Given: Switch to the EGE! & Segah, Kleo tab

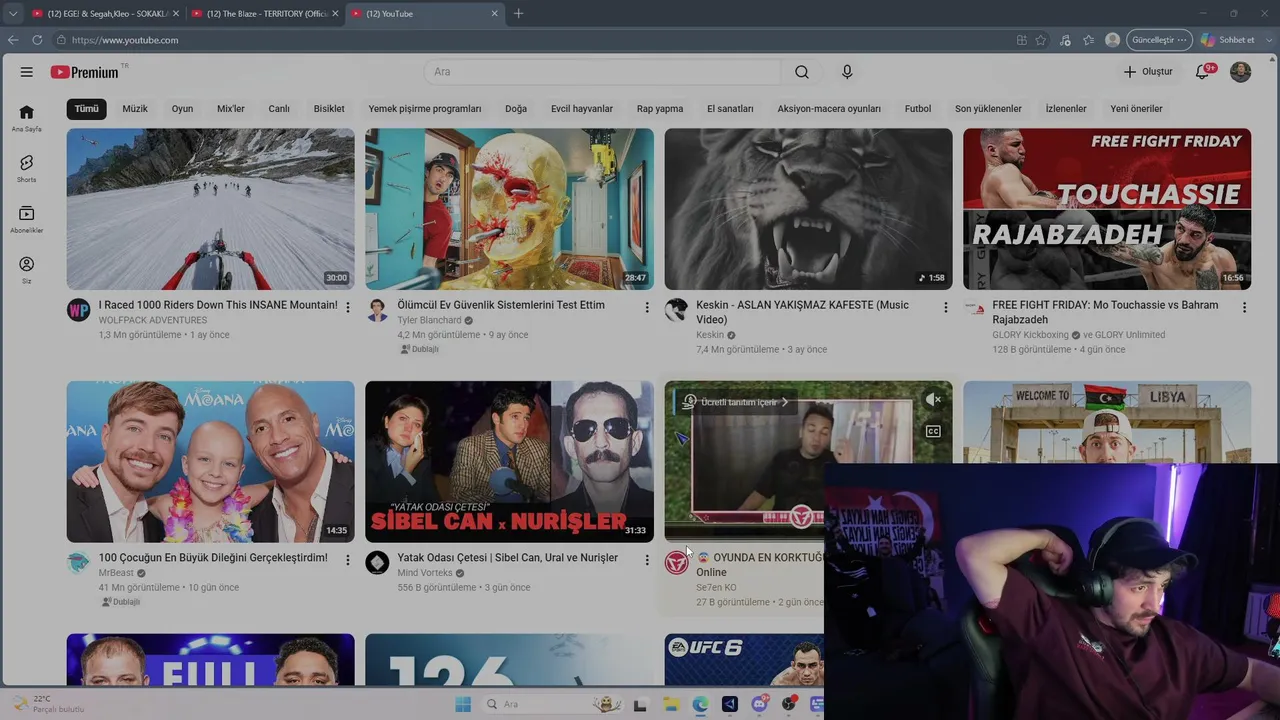Looking at the screenshot, I should pyautogui.click(x=106, y=14).
